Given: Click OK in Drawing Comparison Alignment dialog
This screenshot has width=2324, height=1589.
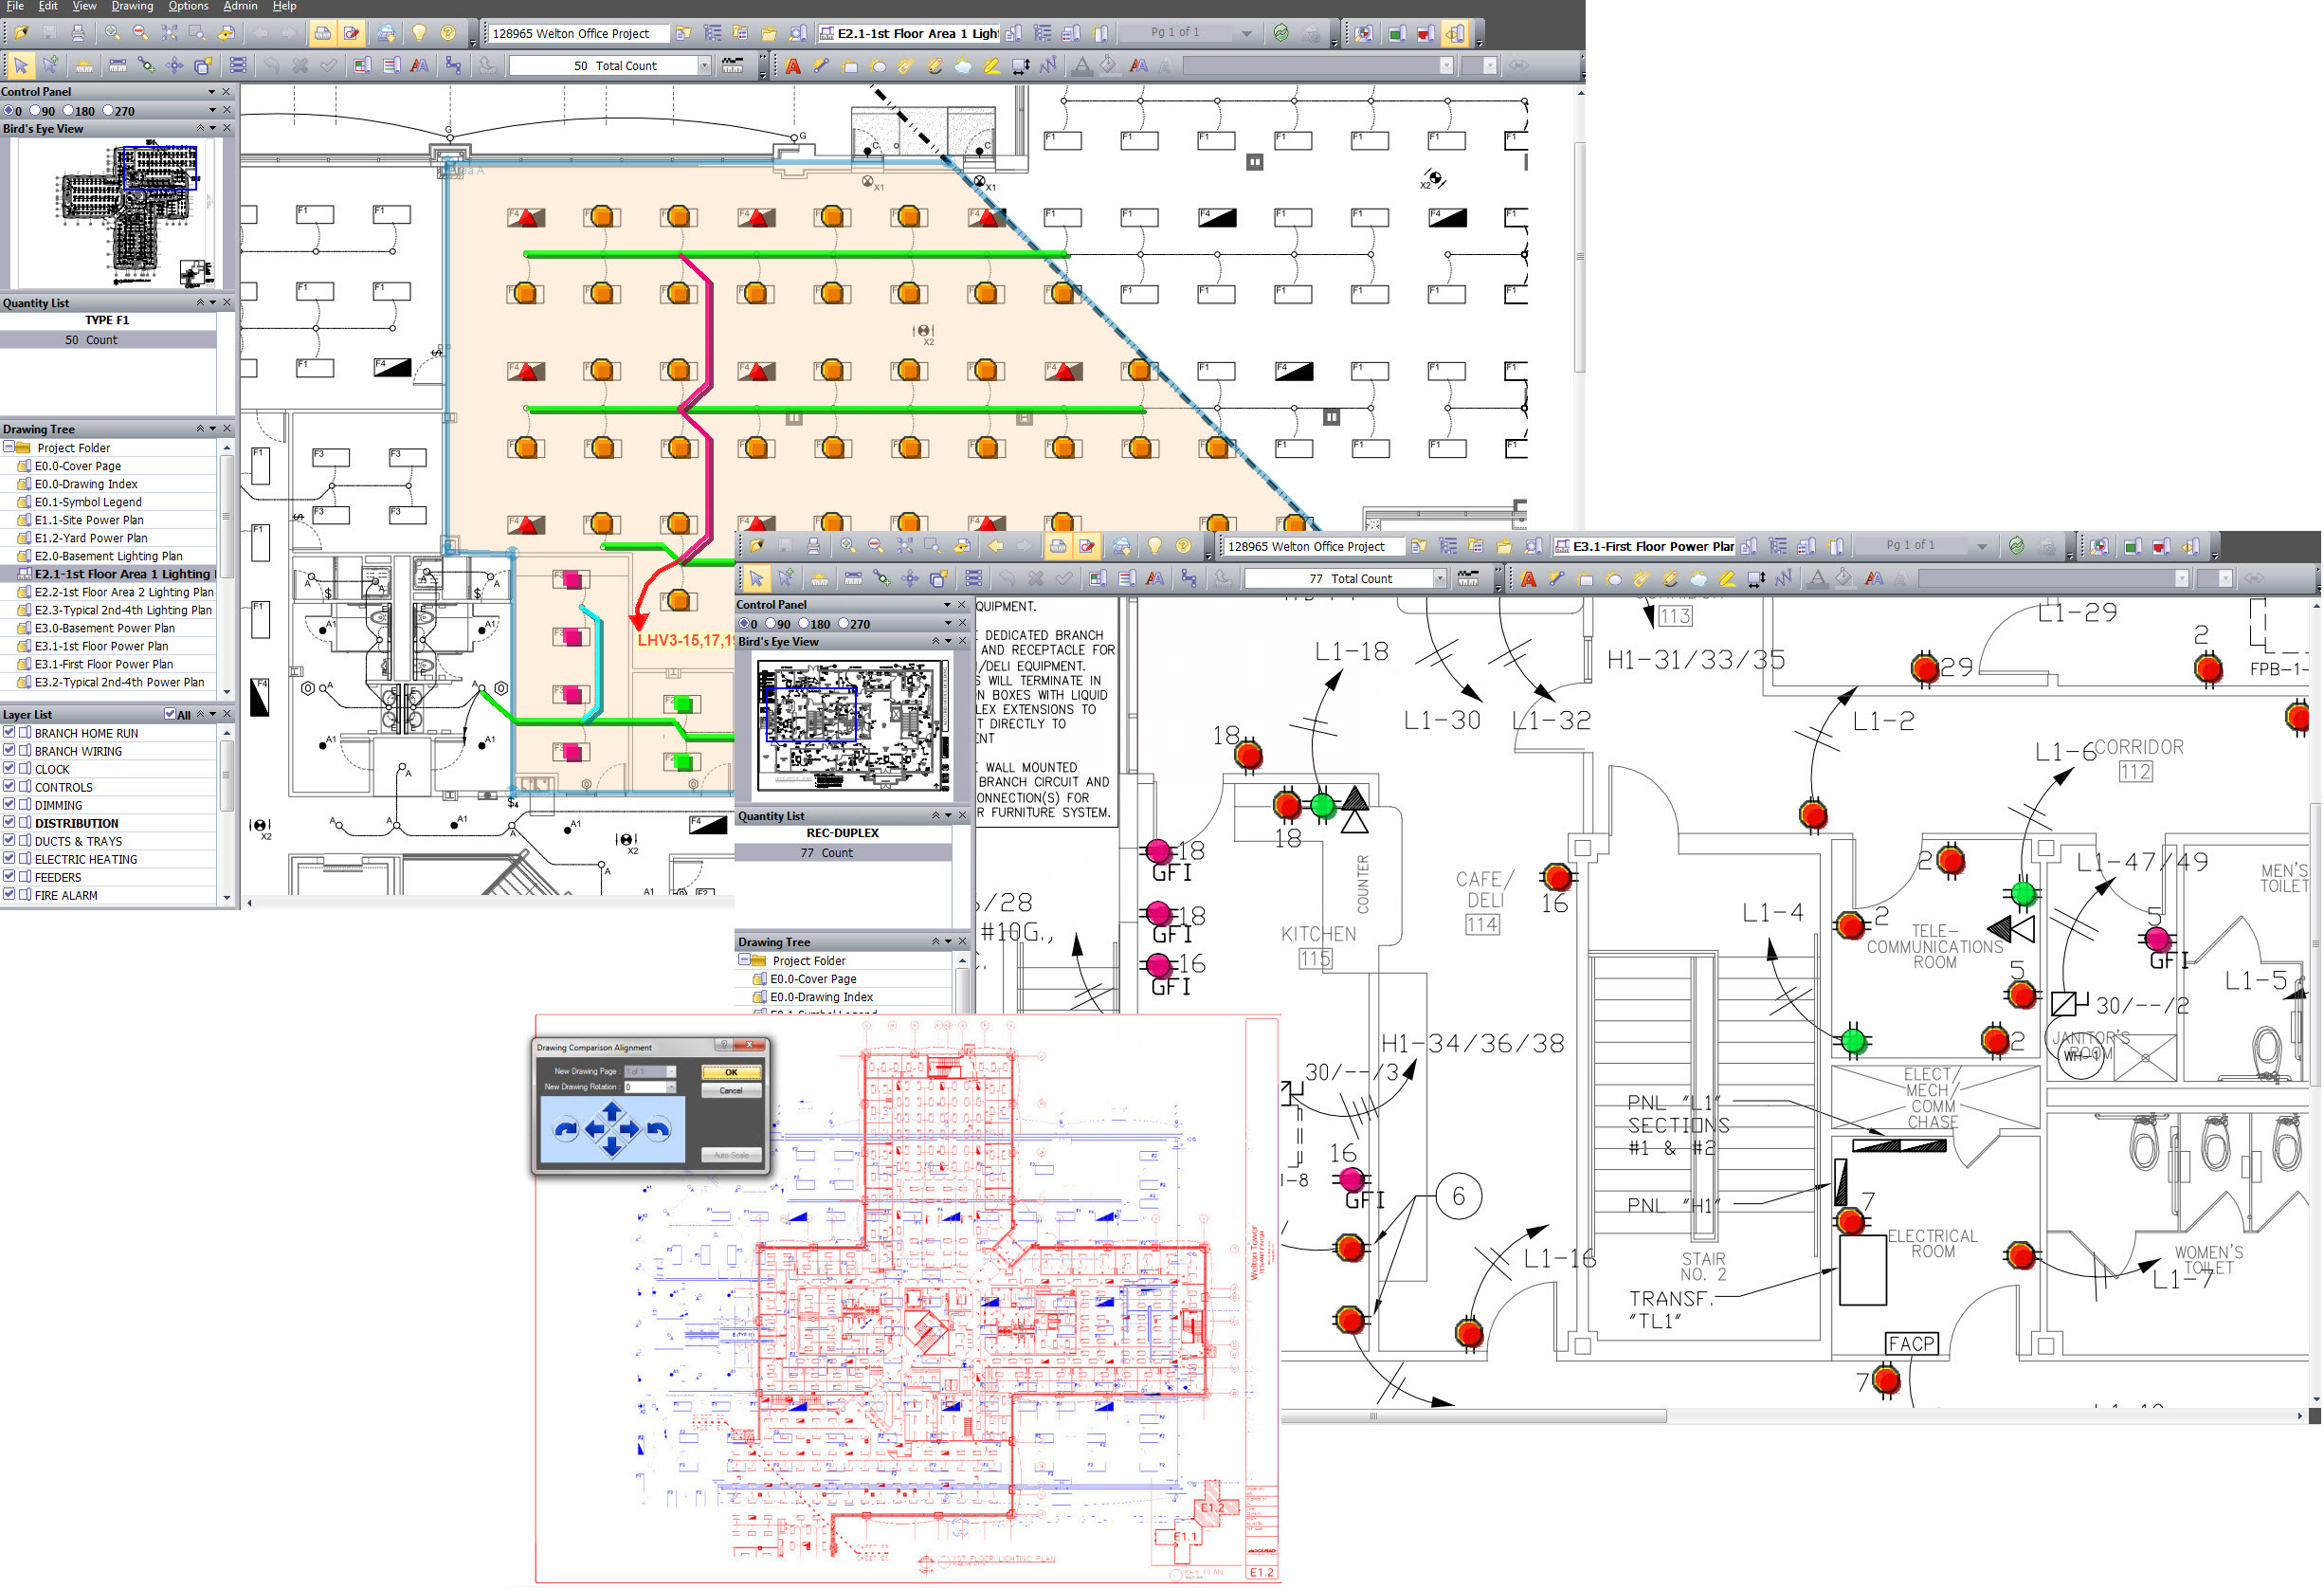Looking at the screenshot, I should coord(731,1072).
